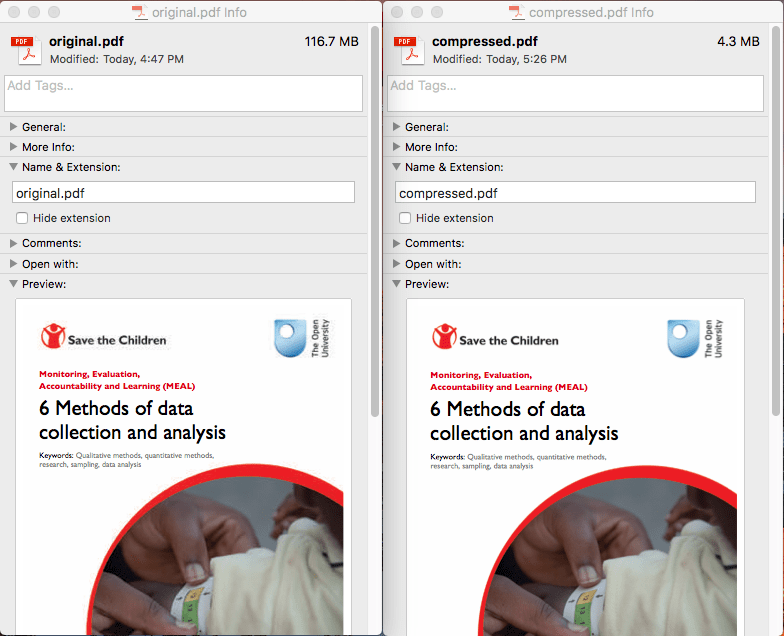Click the compressed.pdf cover page preview
The height and width of the screenshot is (636, 784).
point(576,466)
